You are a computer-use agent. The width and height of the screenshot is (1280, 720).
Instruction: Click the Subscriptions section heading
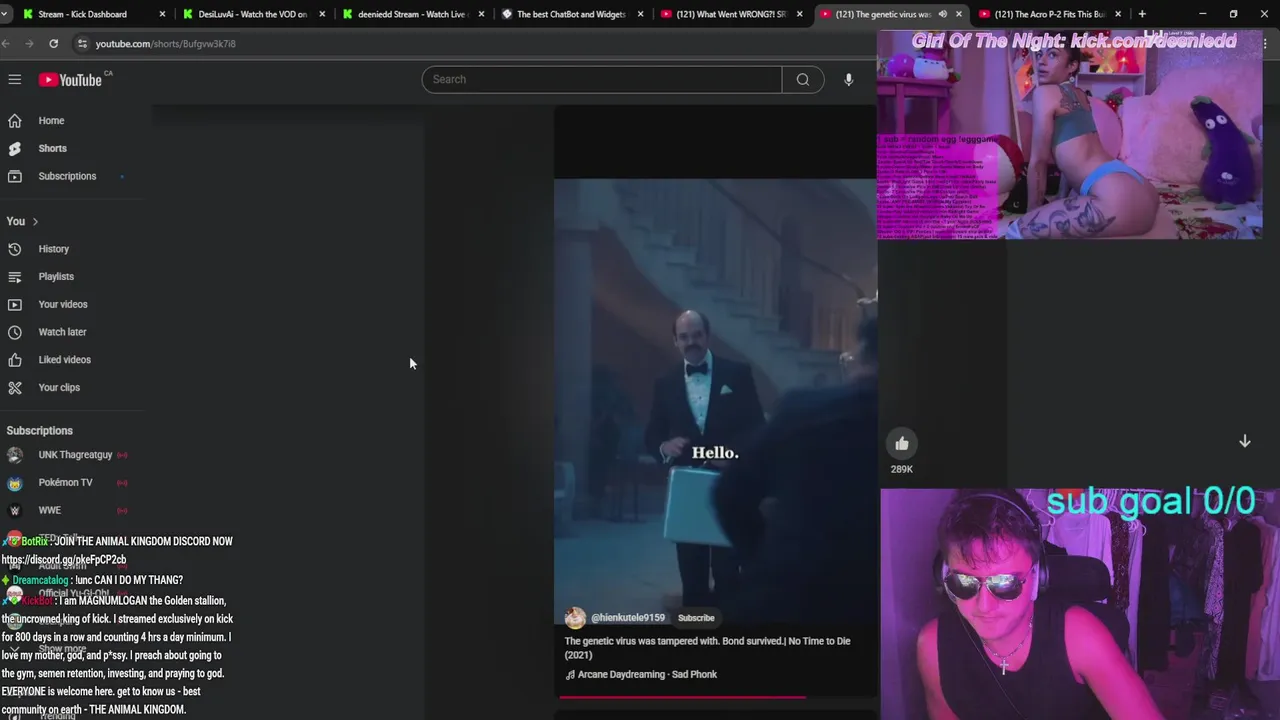[40, 431]
